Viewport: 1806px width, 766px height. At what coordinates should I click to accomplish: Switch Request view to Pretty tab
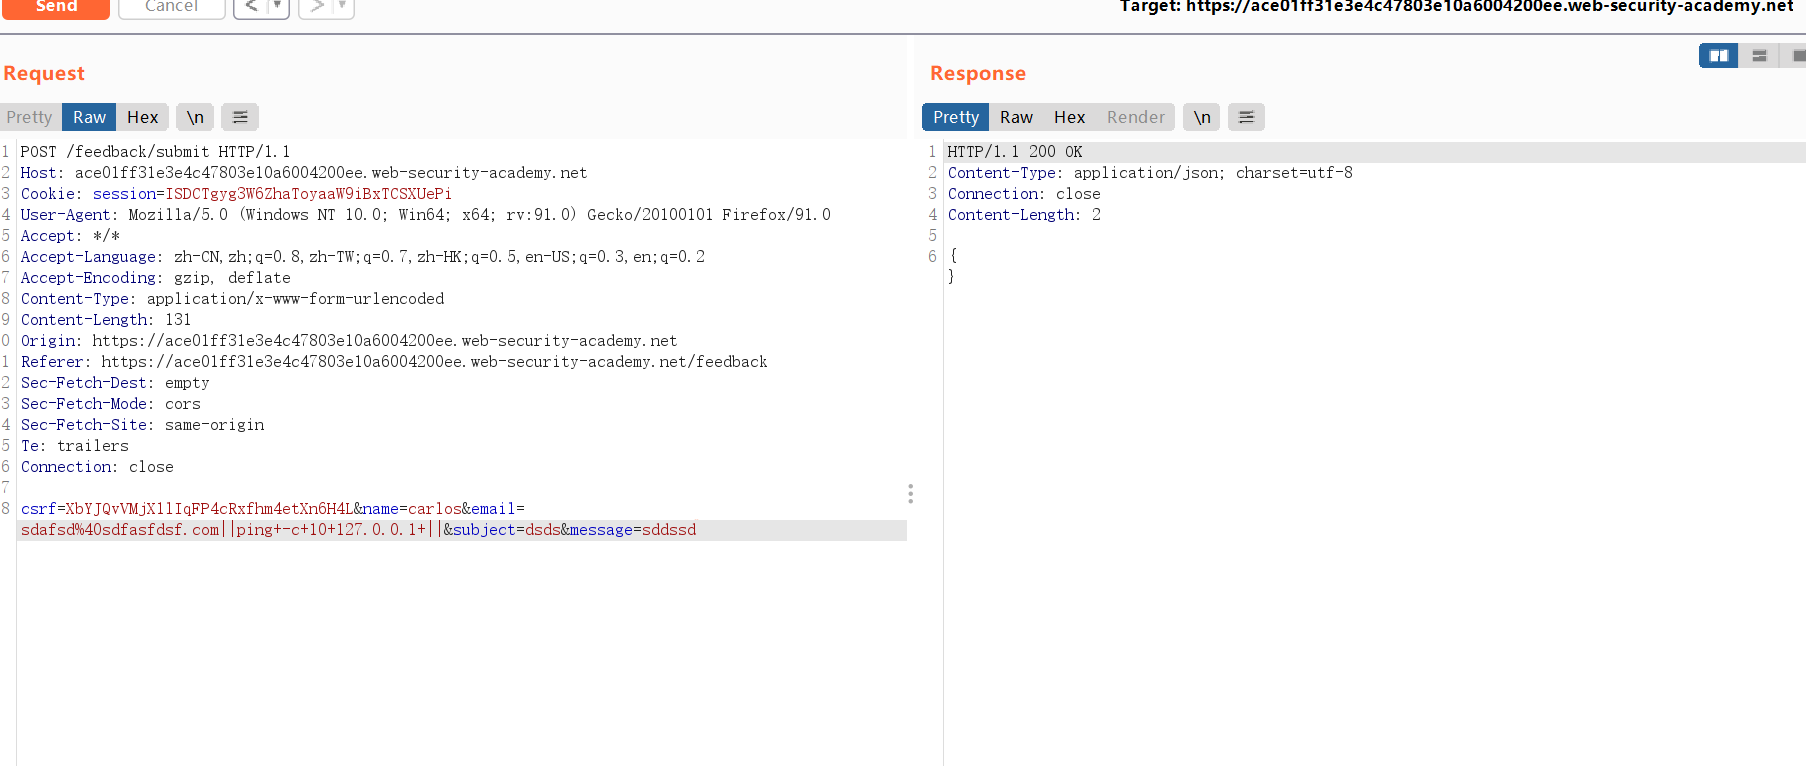29,117
